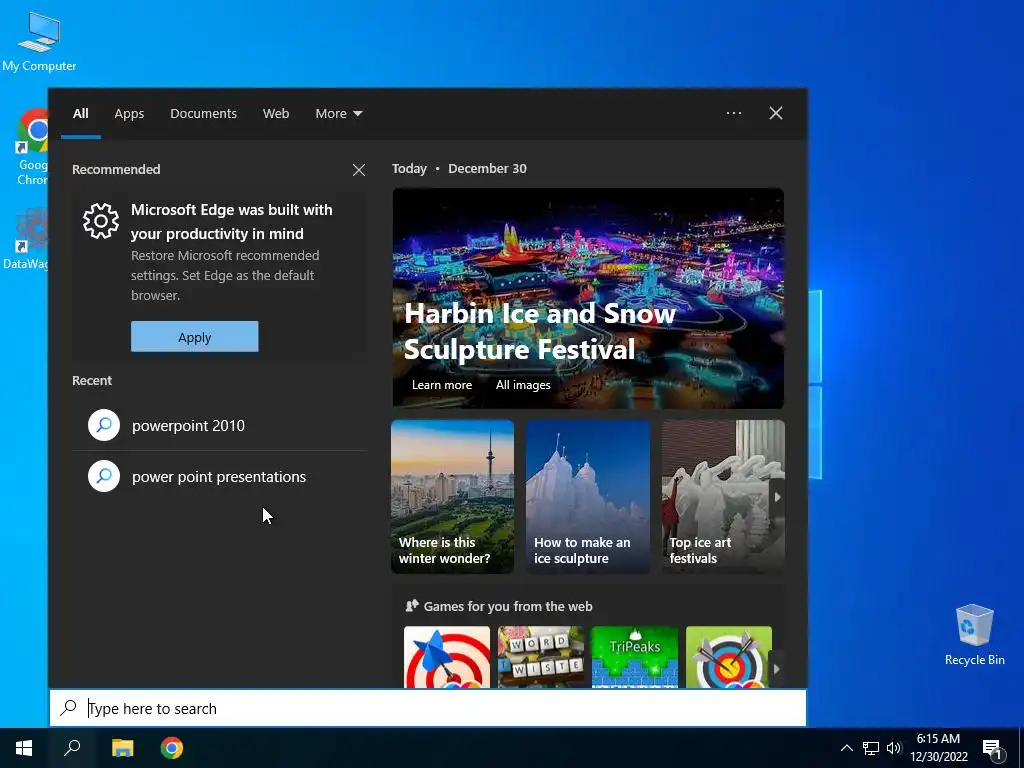The height and width of the screenshot is (768, 1024).
Task: Open the three-dots options menu in search panel
Action: click(734, 113)
